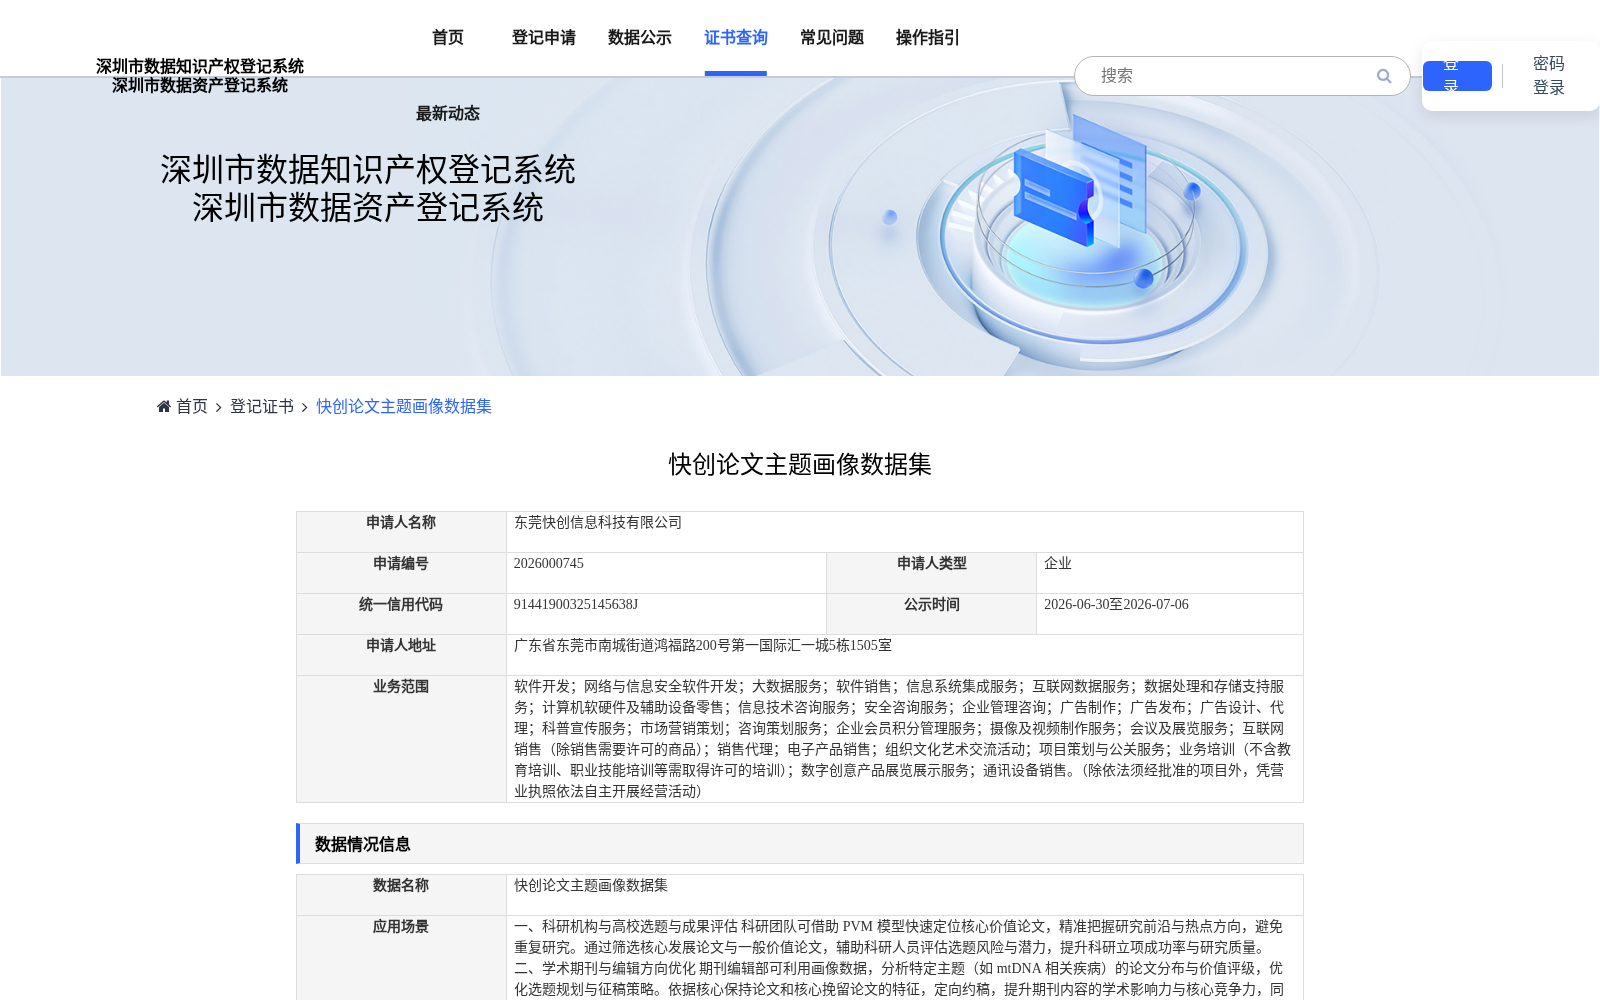Click the 业务范围 description text
This screenshot has width=1600, height=1000.
[x=903, y=739]
